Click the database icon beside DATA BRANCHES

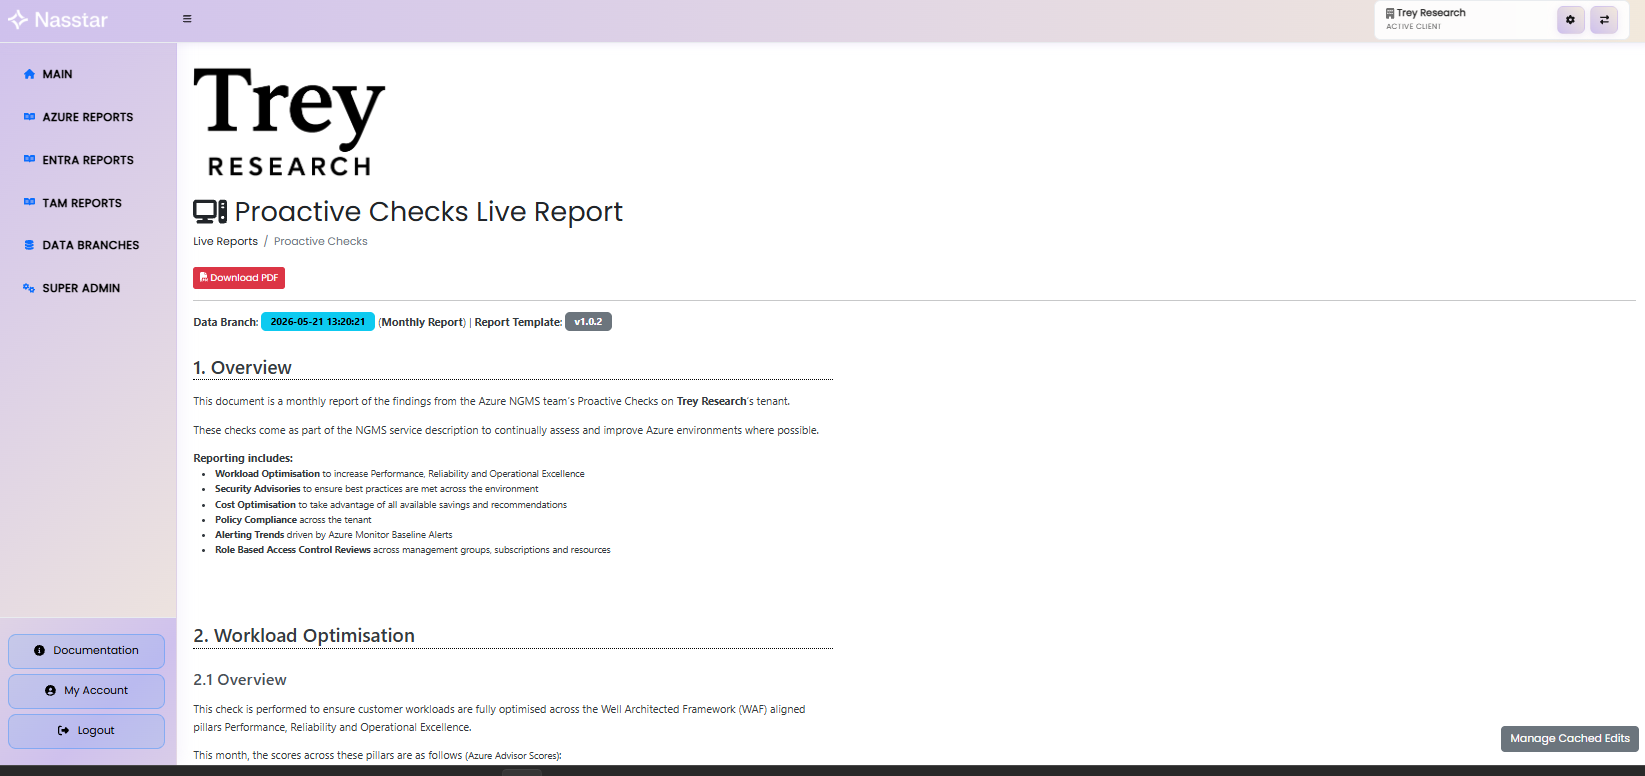(29, 245)
